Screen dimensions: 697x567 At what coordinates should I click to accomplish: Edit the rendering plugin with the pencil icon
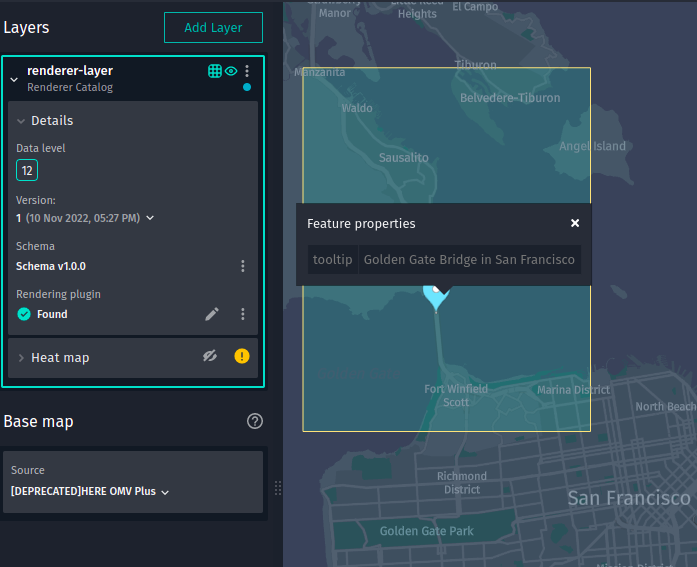point(212,314)
